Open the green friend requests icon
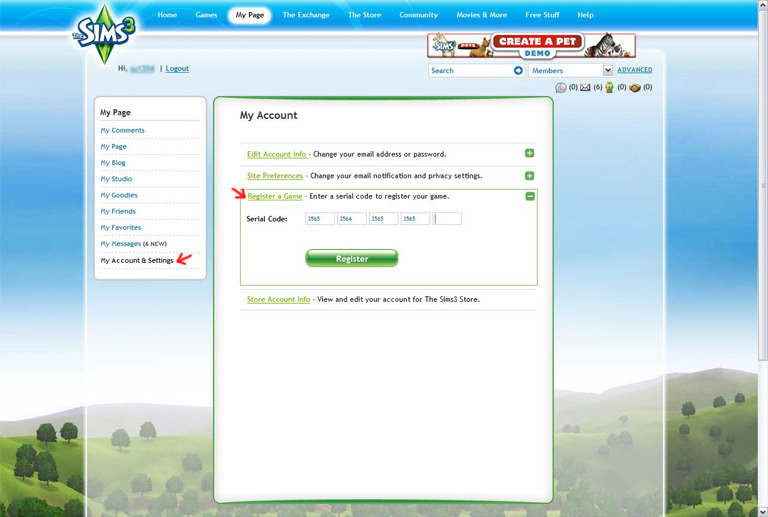Image resolution: width=768 pixels, height=517 pixels. [609, 88]
